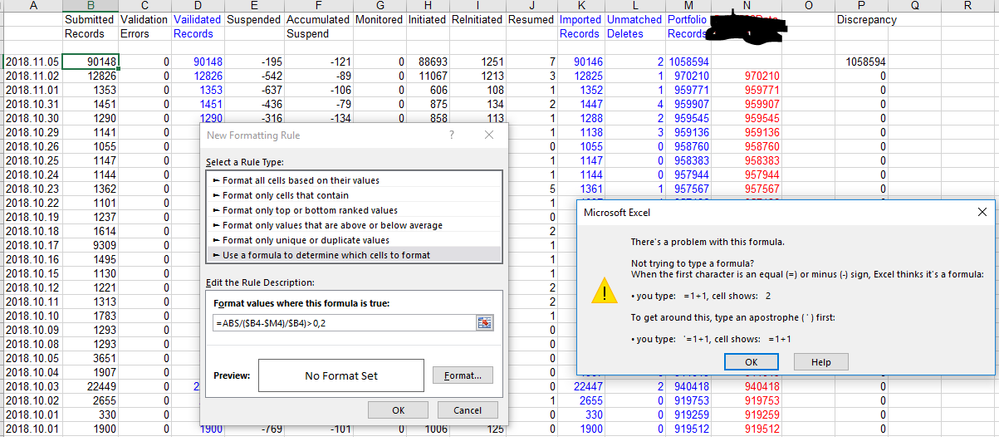The height and width of the screenshot is (437, 999).
Task: Select 'Format only top or bottom ranked values'
Action: pos(354,210)
